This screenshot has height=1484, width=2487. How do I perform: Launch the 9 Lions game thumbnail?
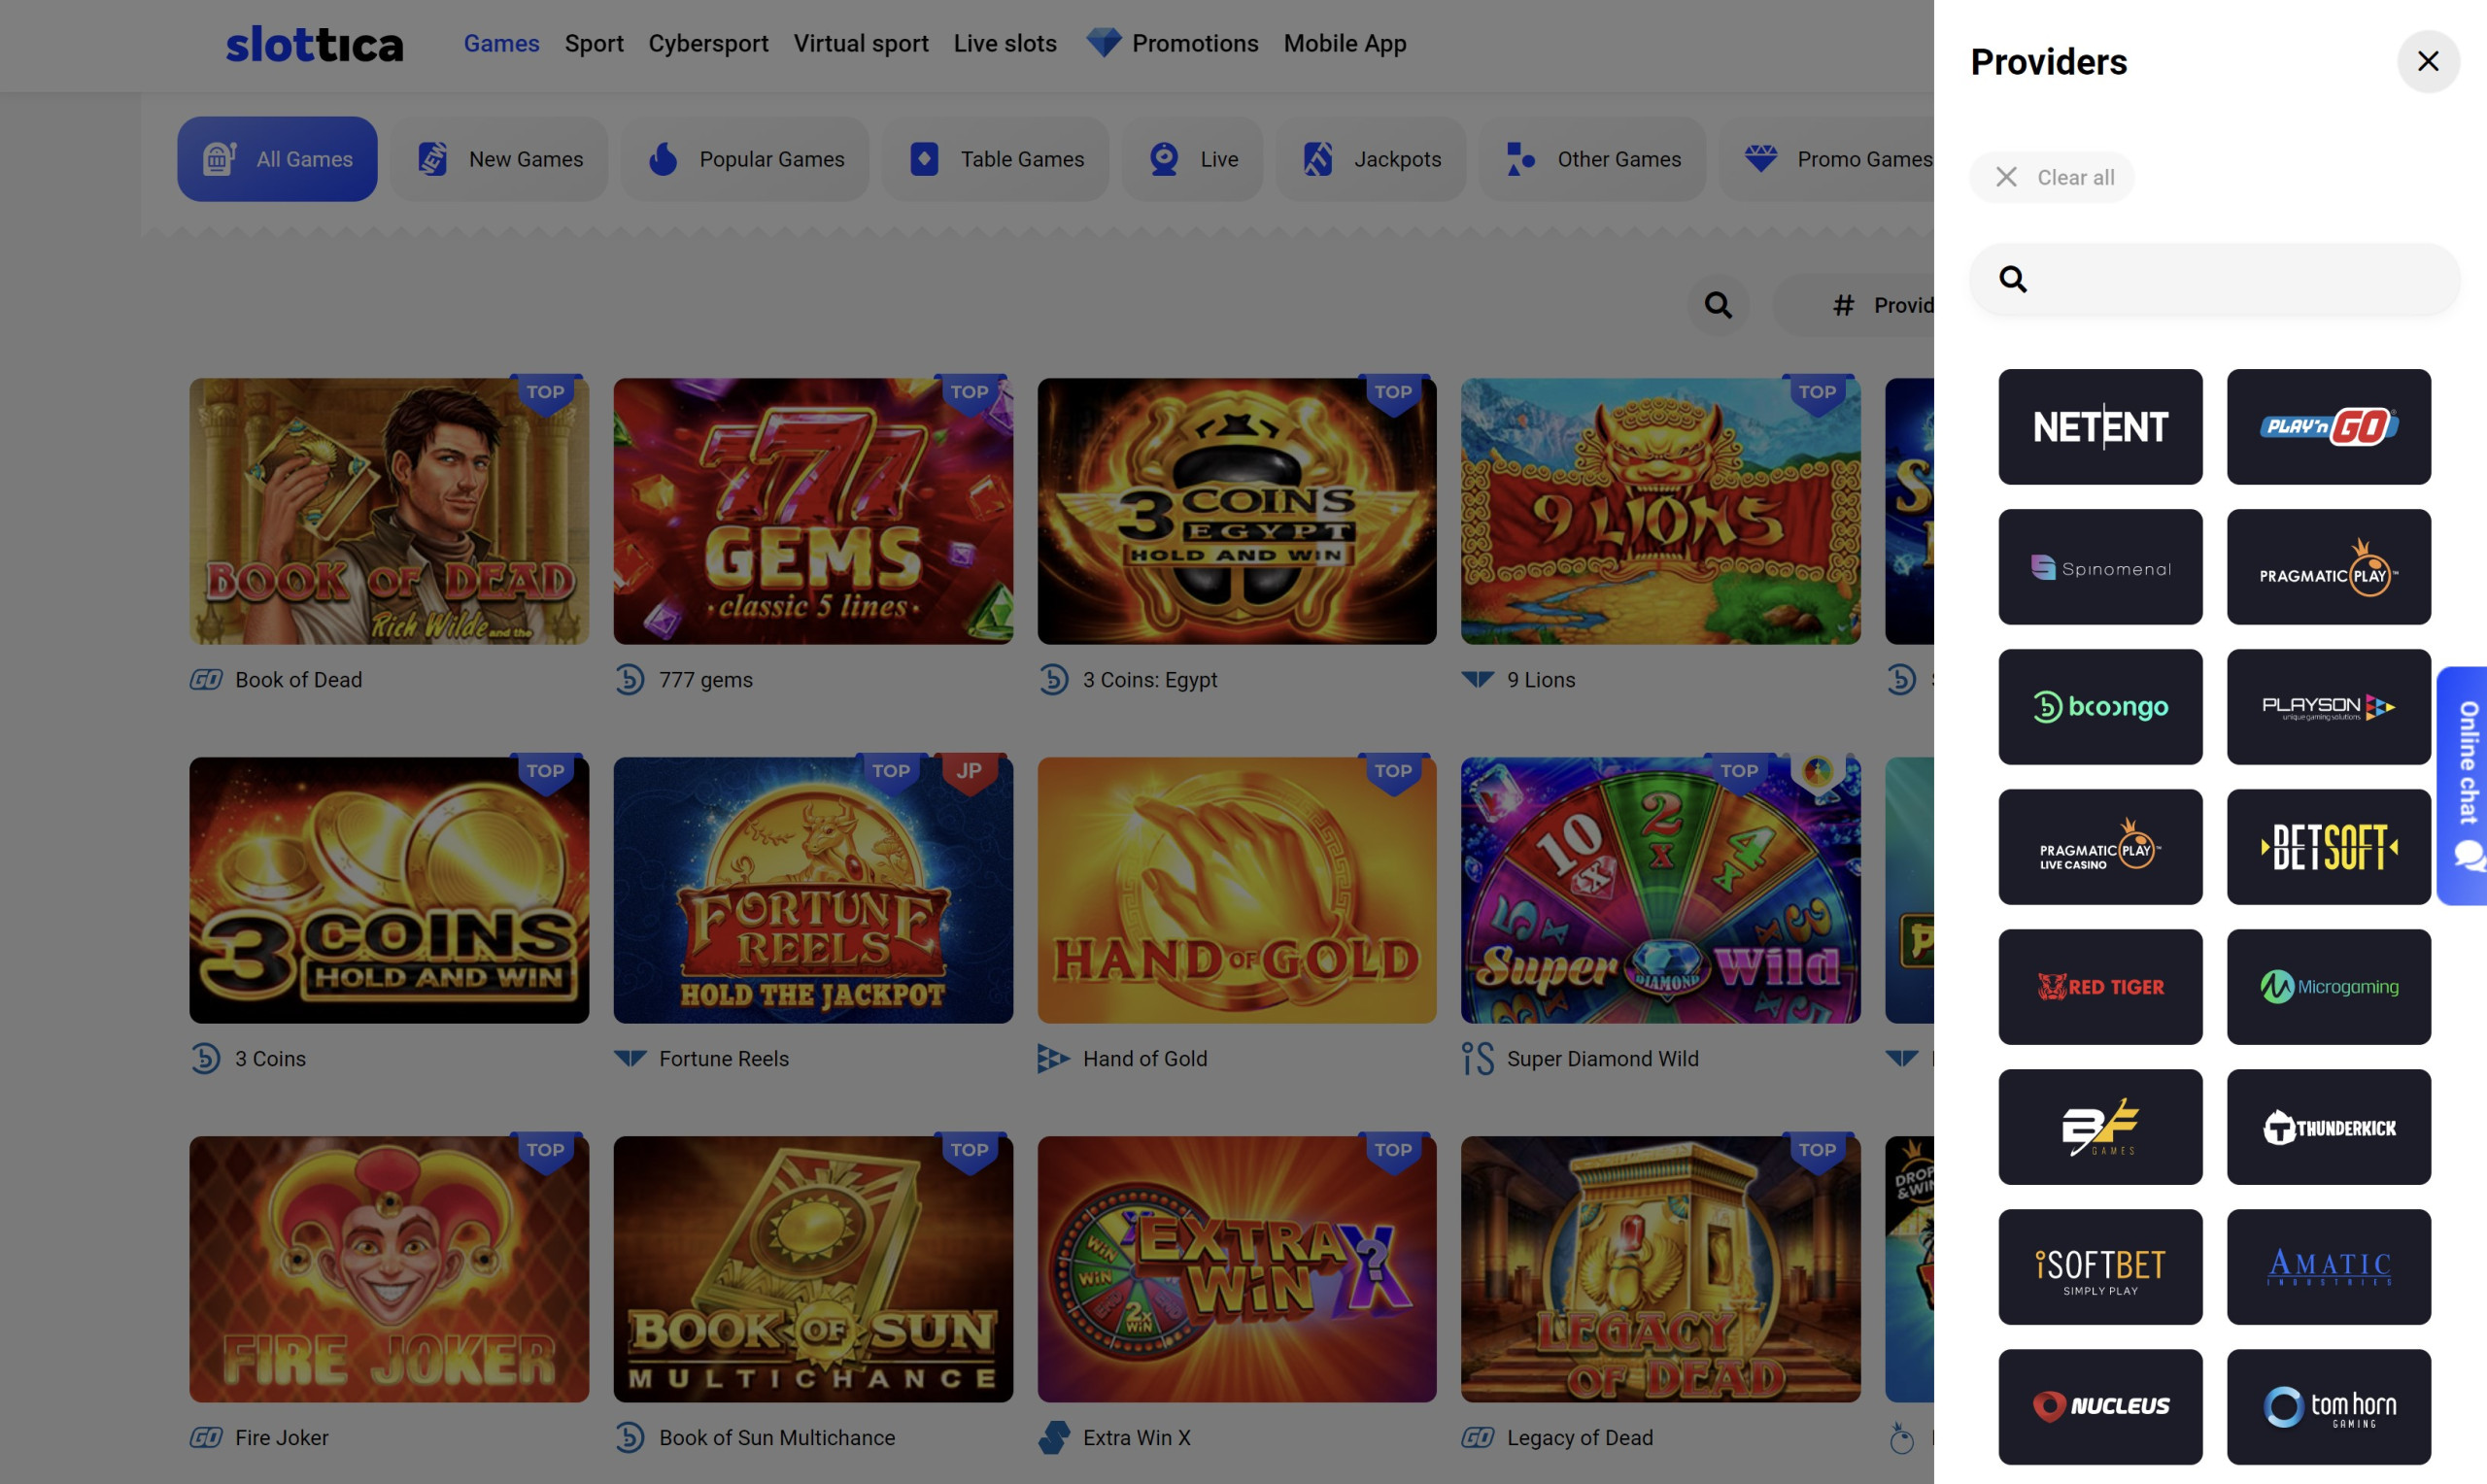[1661, 511]
